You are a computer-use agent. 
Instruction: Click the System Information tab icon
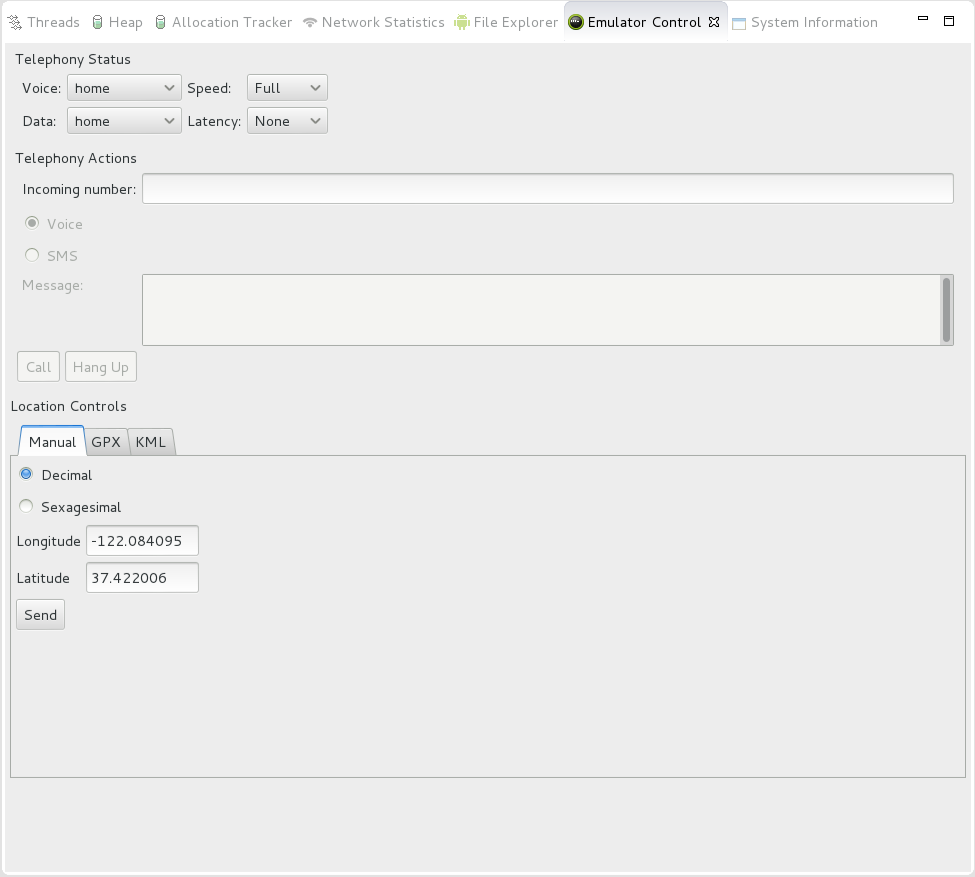[x=739, y=24]
